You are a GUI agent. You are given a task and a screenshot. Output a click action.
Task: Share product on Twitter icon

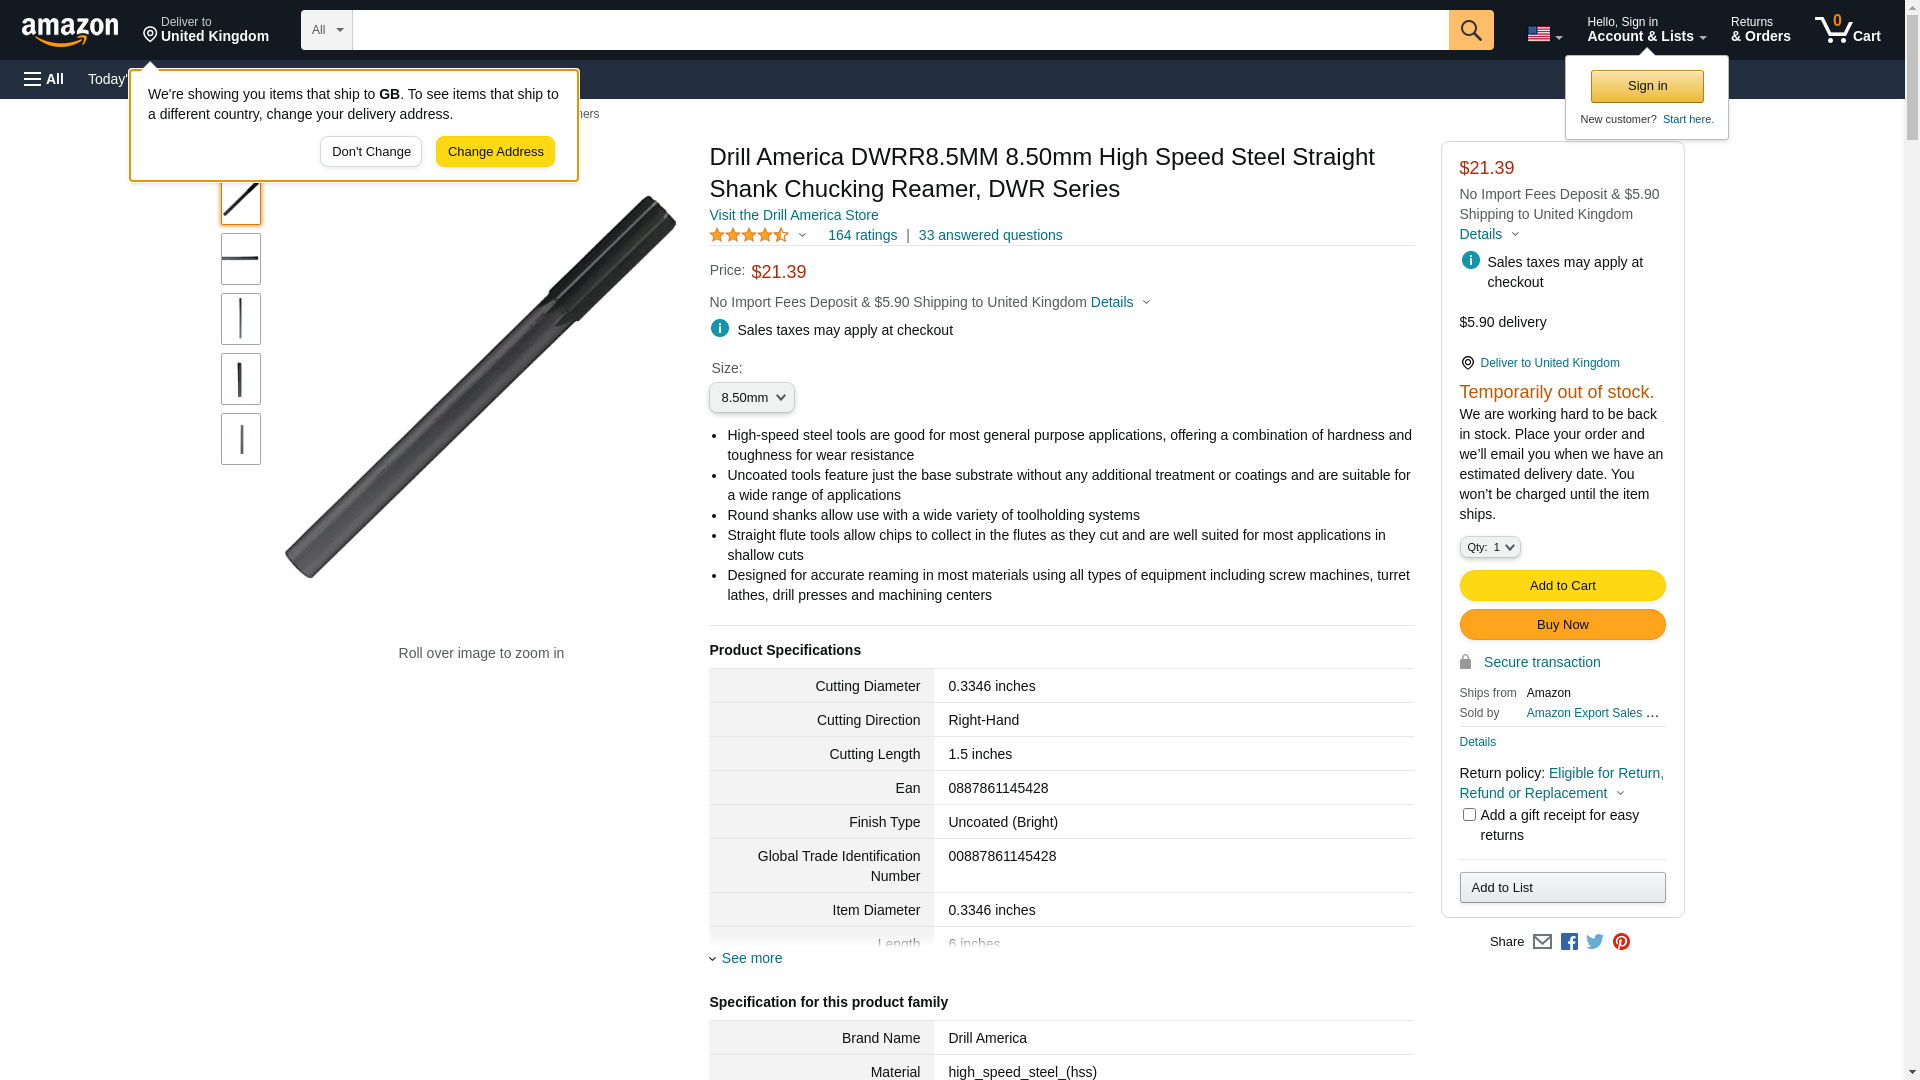1595,942
